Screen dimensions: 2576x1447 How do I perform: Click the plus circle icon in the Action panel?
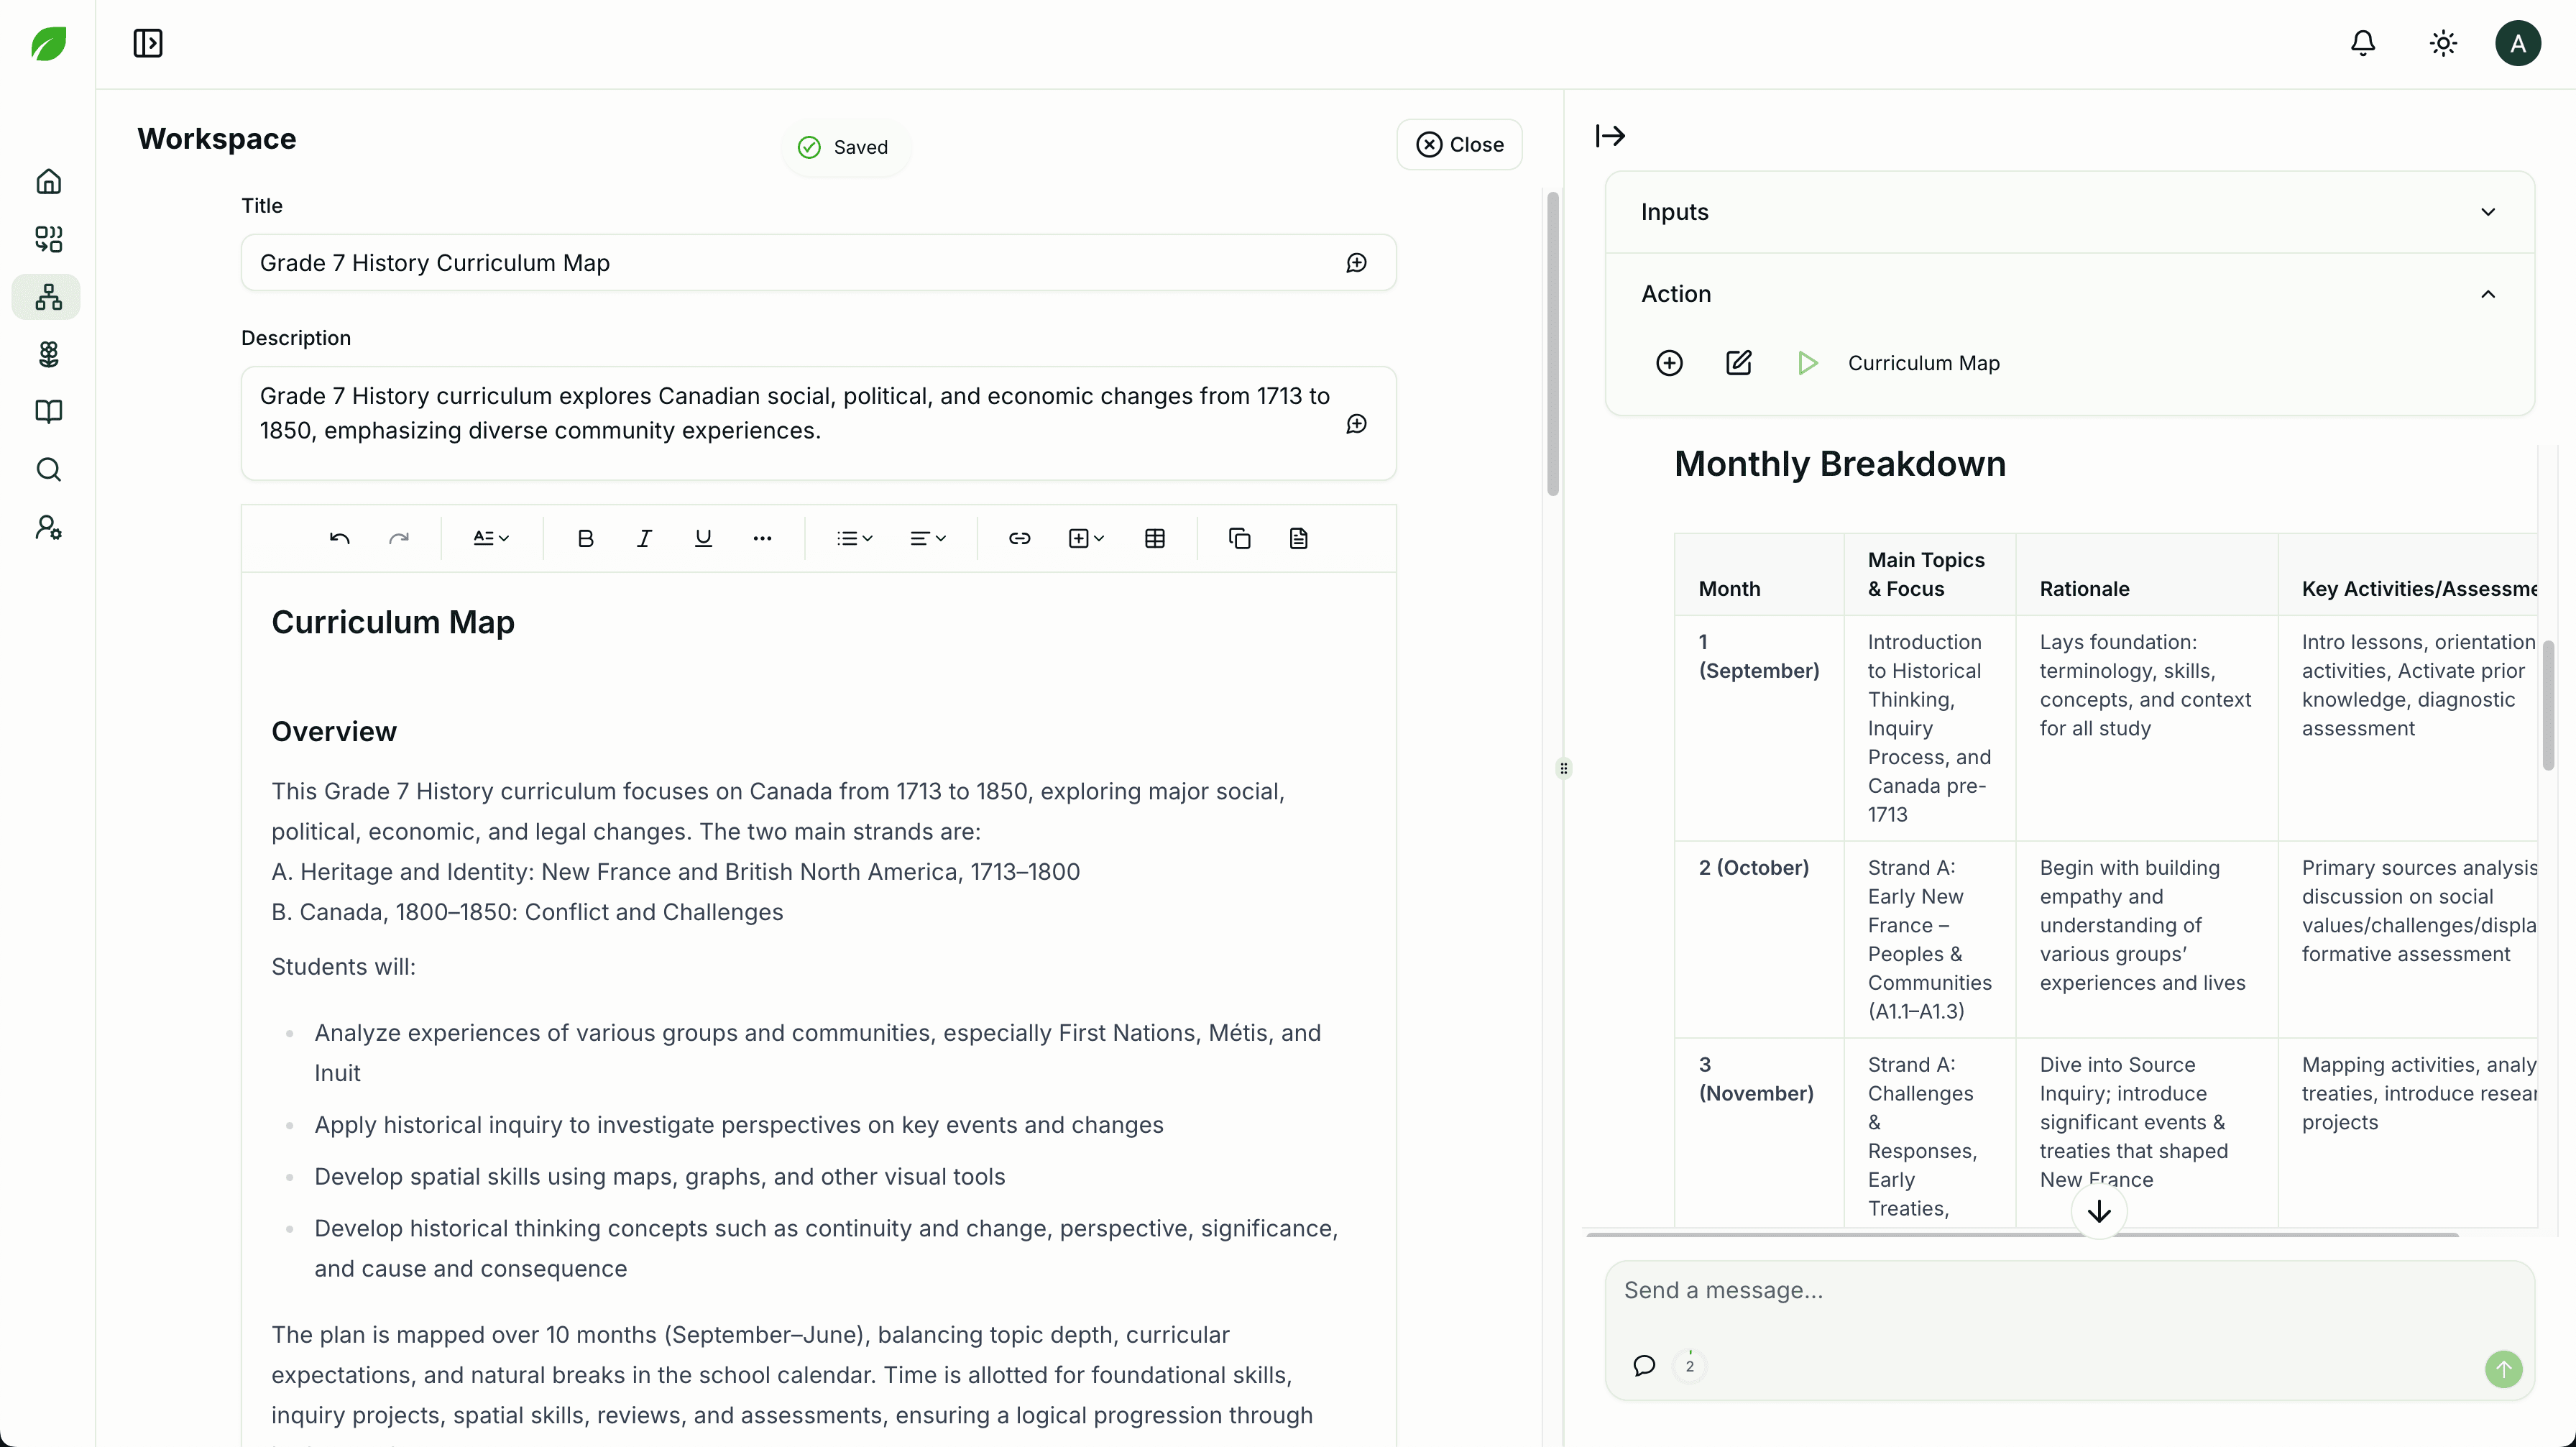click(x=1669, y=363)
